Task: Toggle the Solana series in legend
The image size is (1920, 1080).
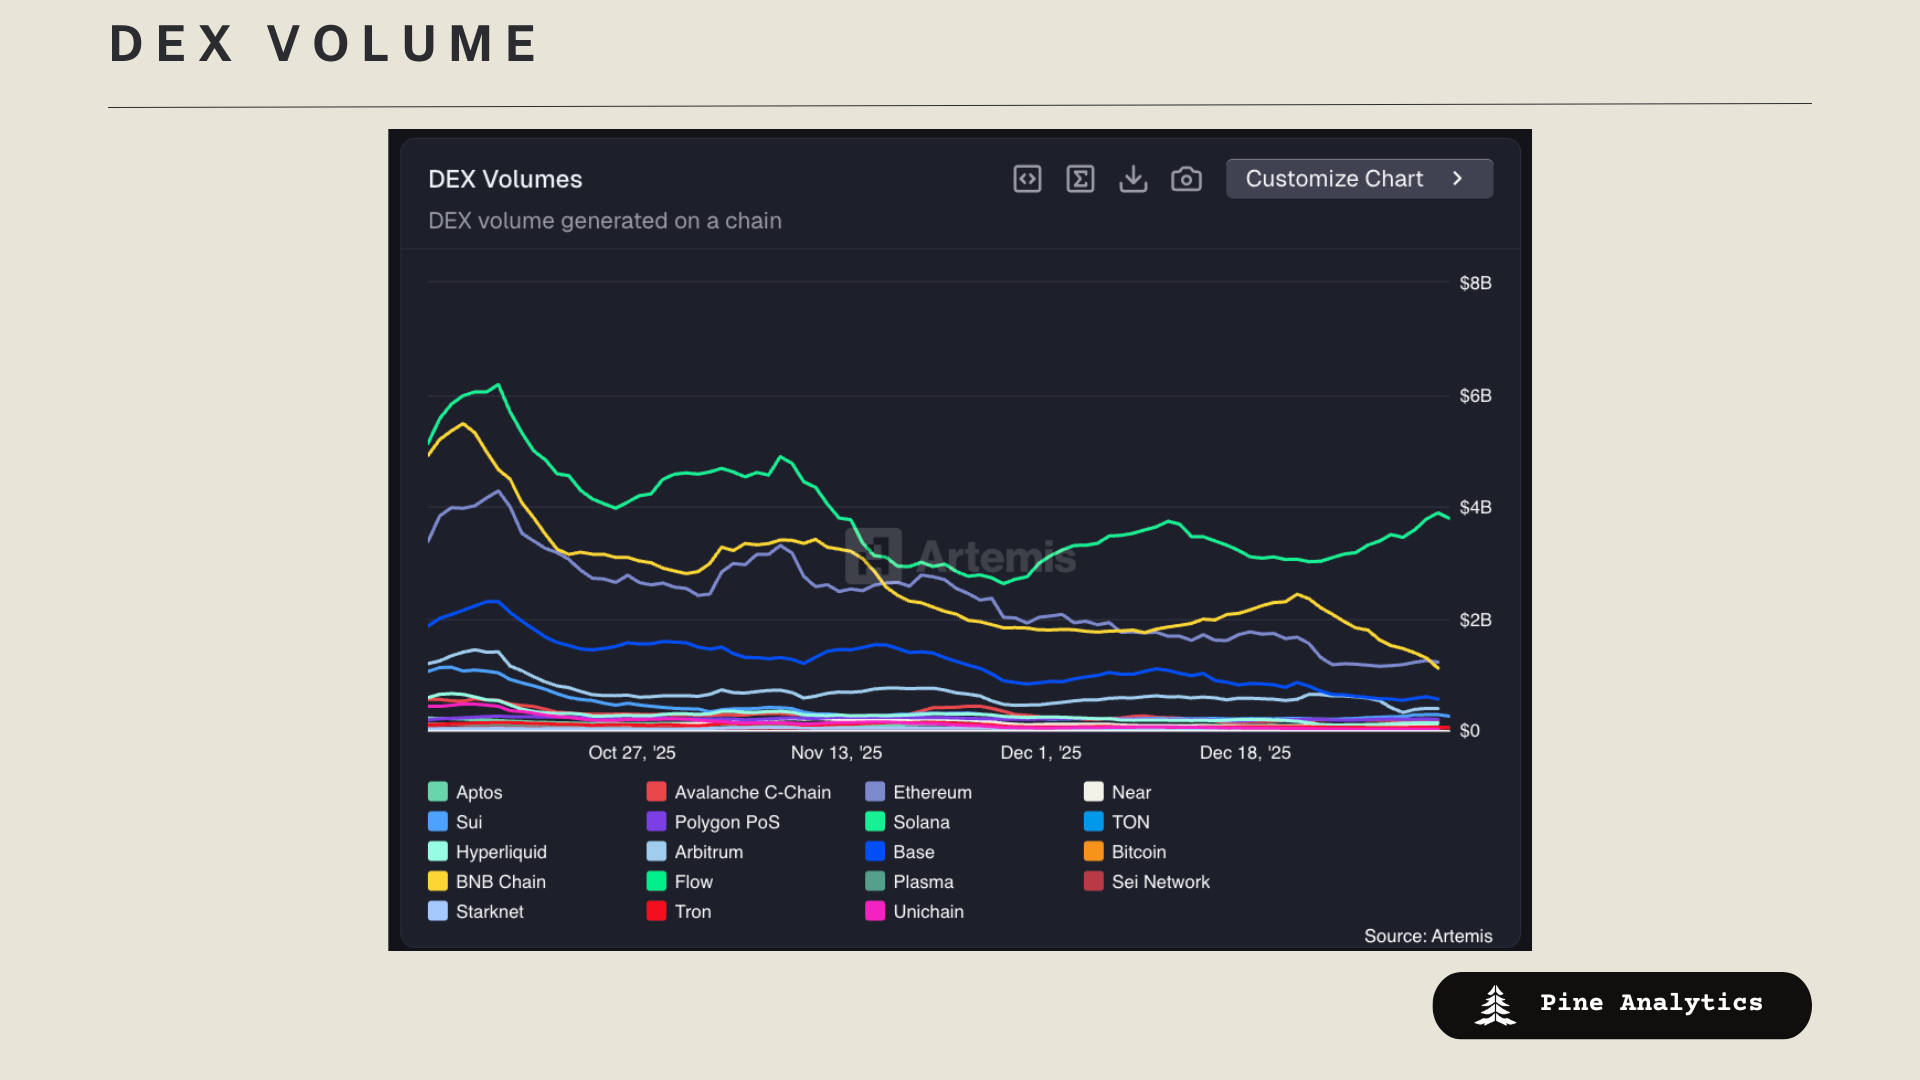Action: click(x=920, y=822)
